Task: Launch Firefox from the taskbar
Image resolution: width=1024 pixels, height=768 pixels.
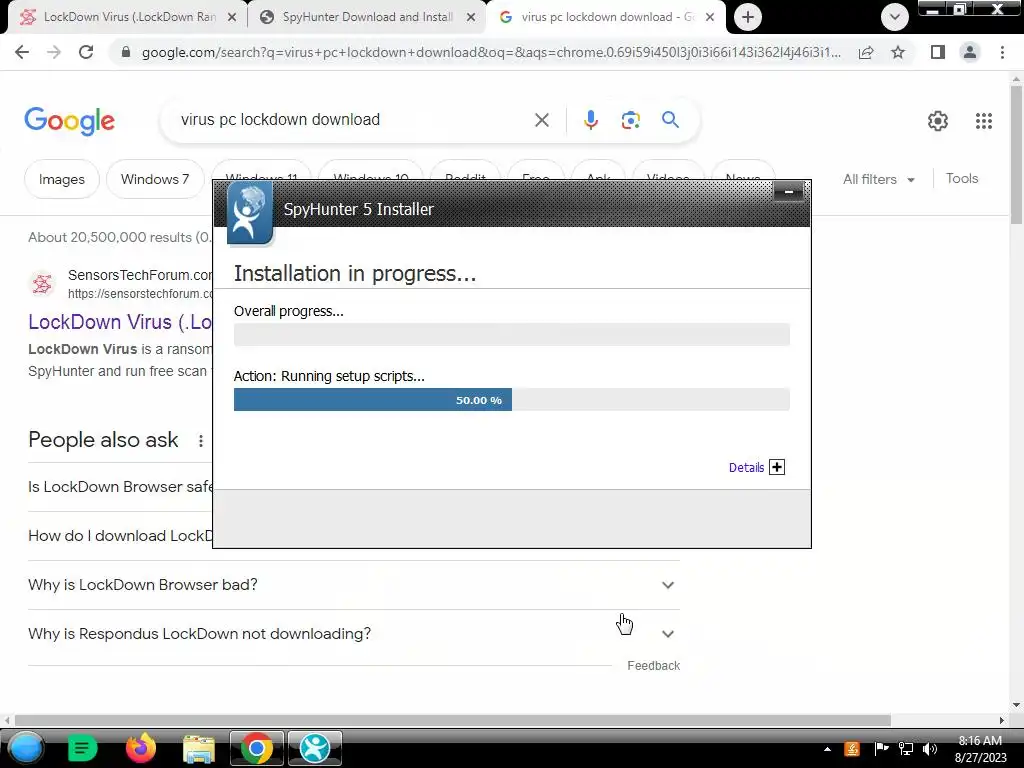Action: [x=140, y=748]
